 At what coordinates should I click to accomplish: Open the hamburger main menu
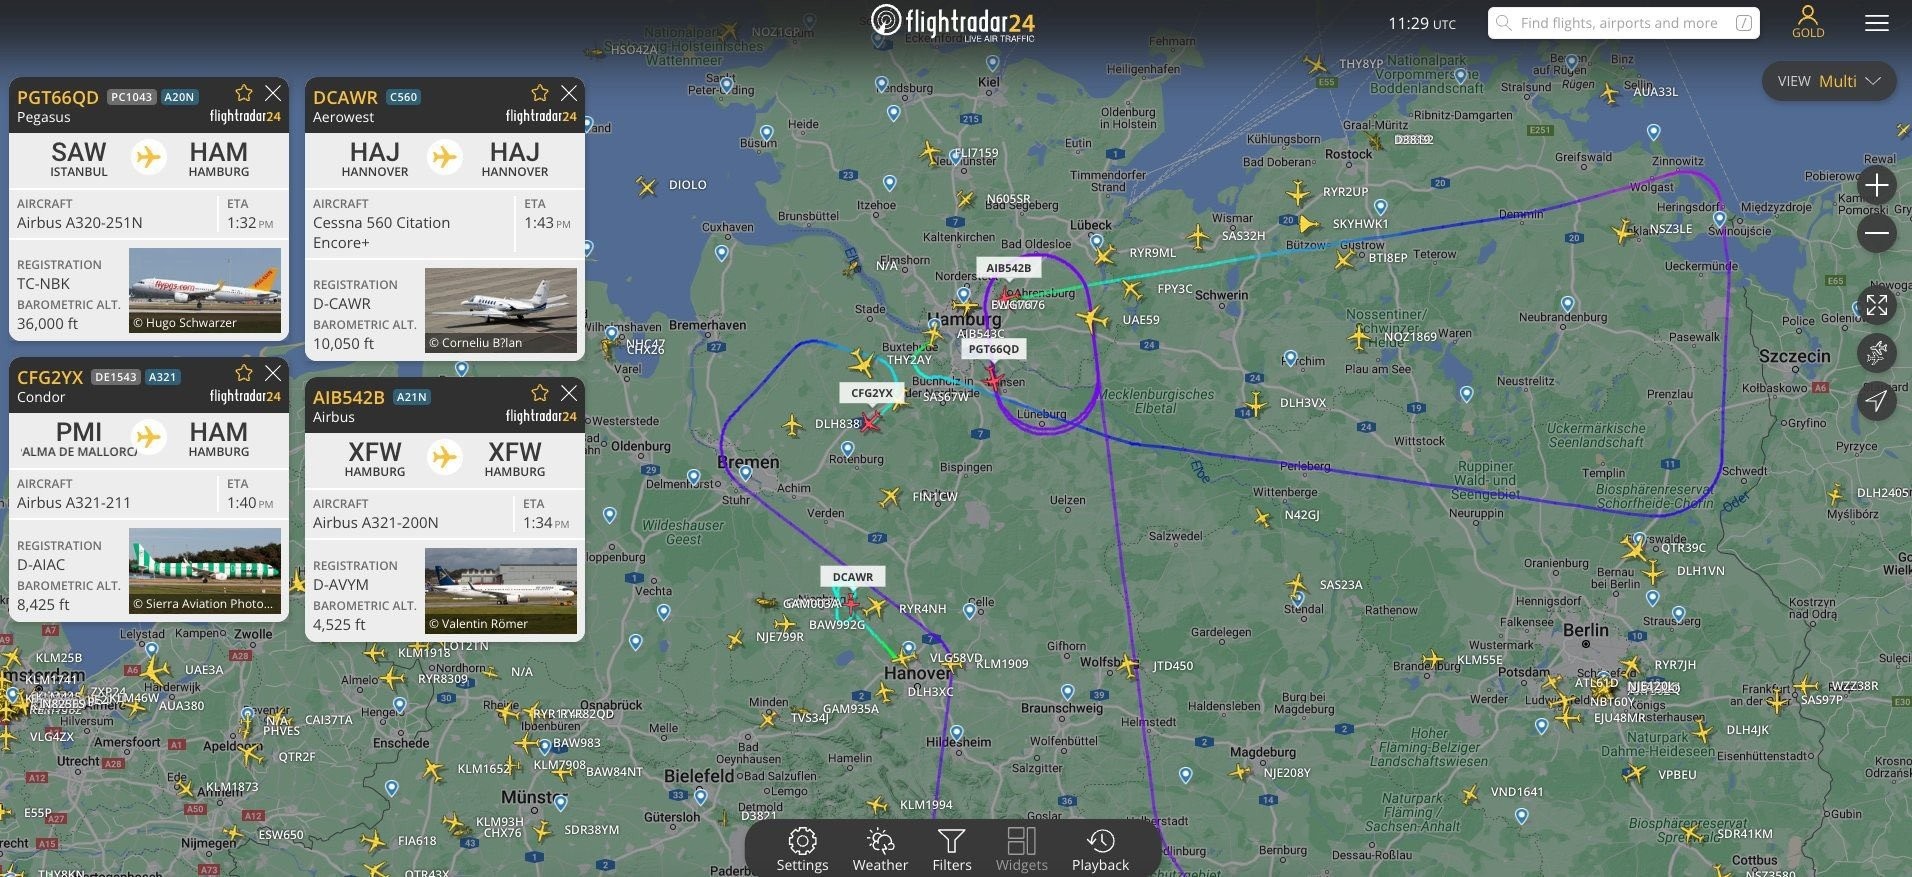pos(1877,23)
